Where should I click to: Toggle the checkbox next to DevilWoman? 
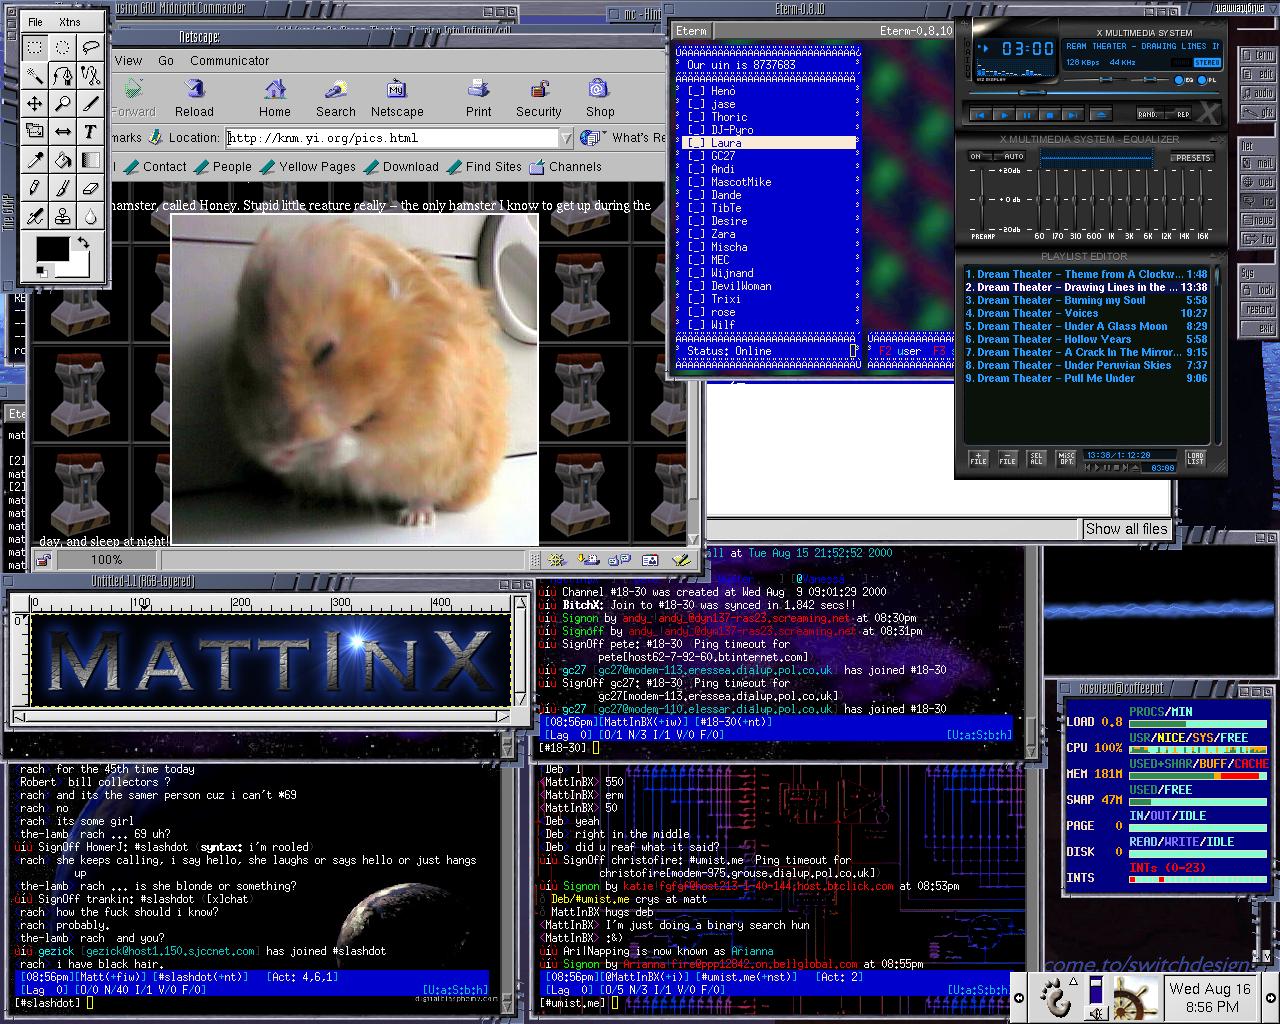pyautogui.click(x=697, y=286)
